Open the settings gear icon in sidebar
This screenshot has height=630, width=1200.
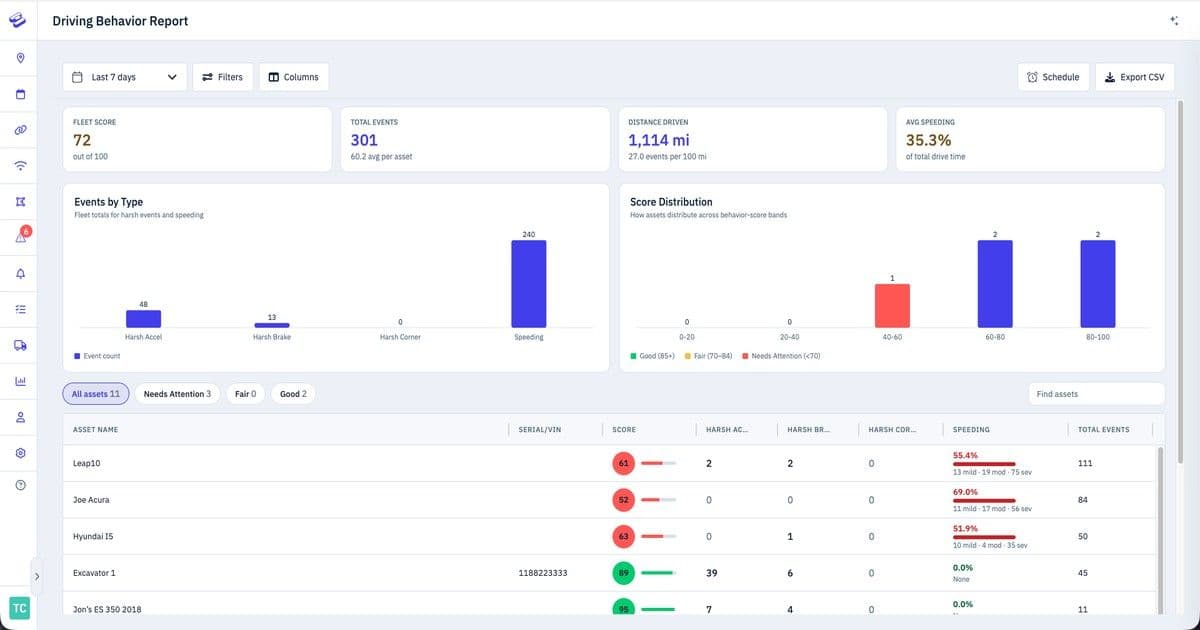pos(20,453)
